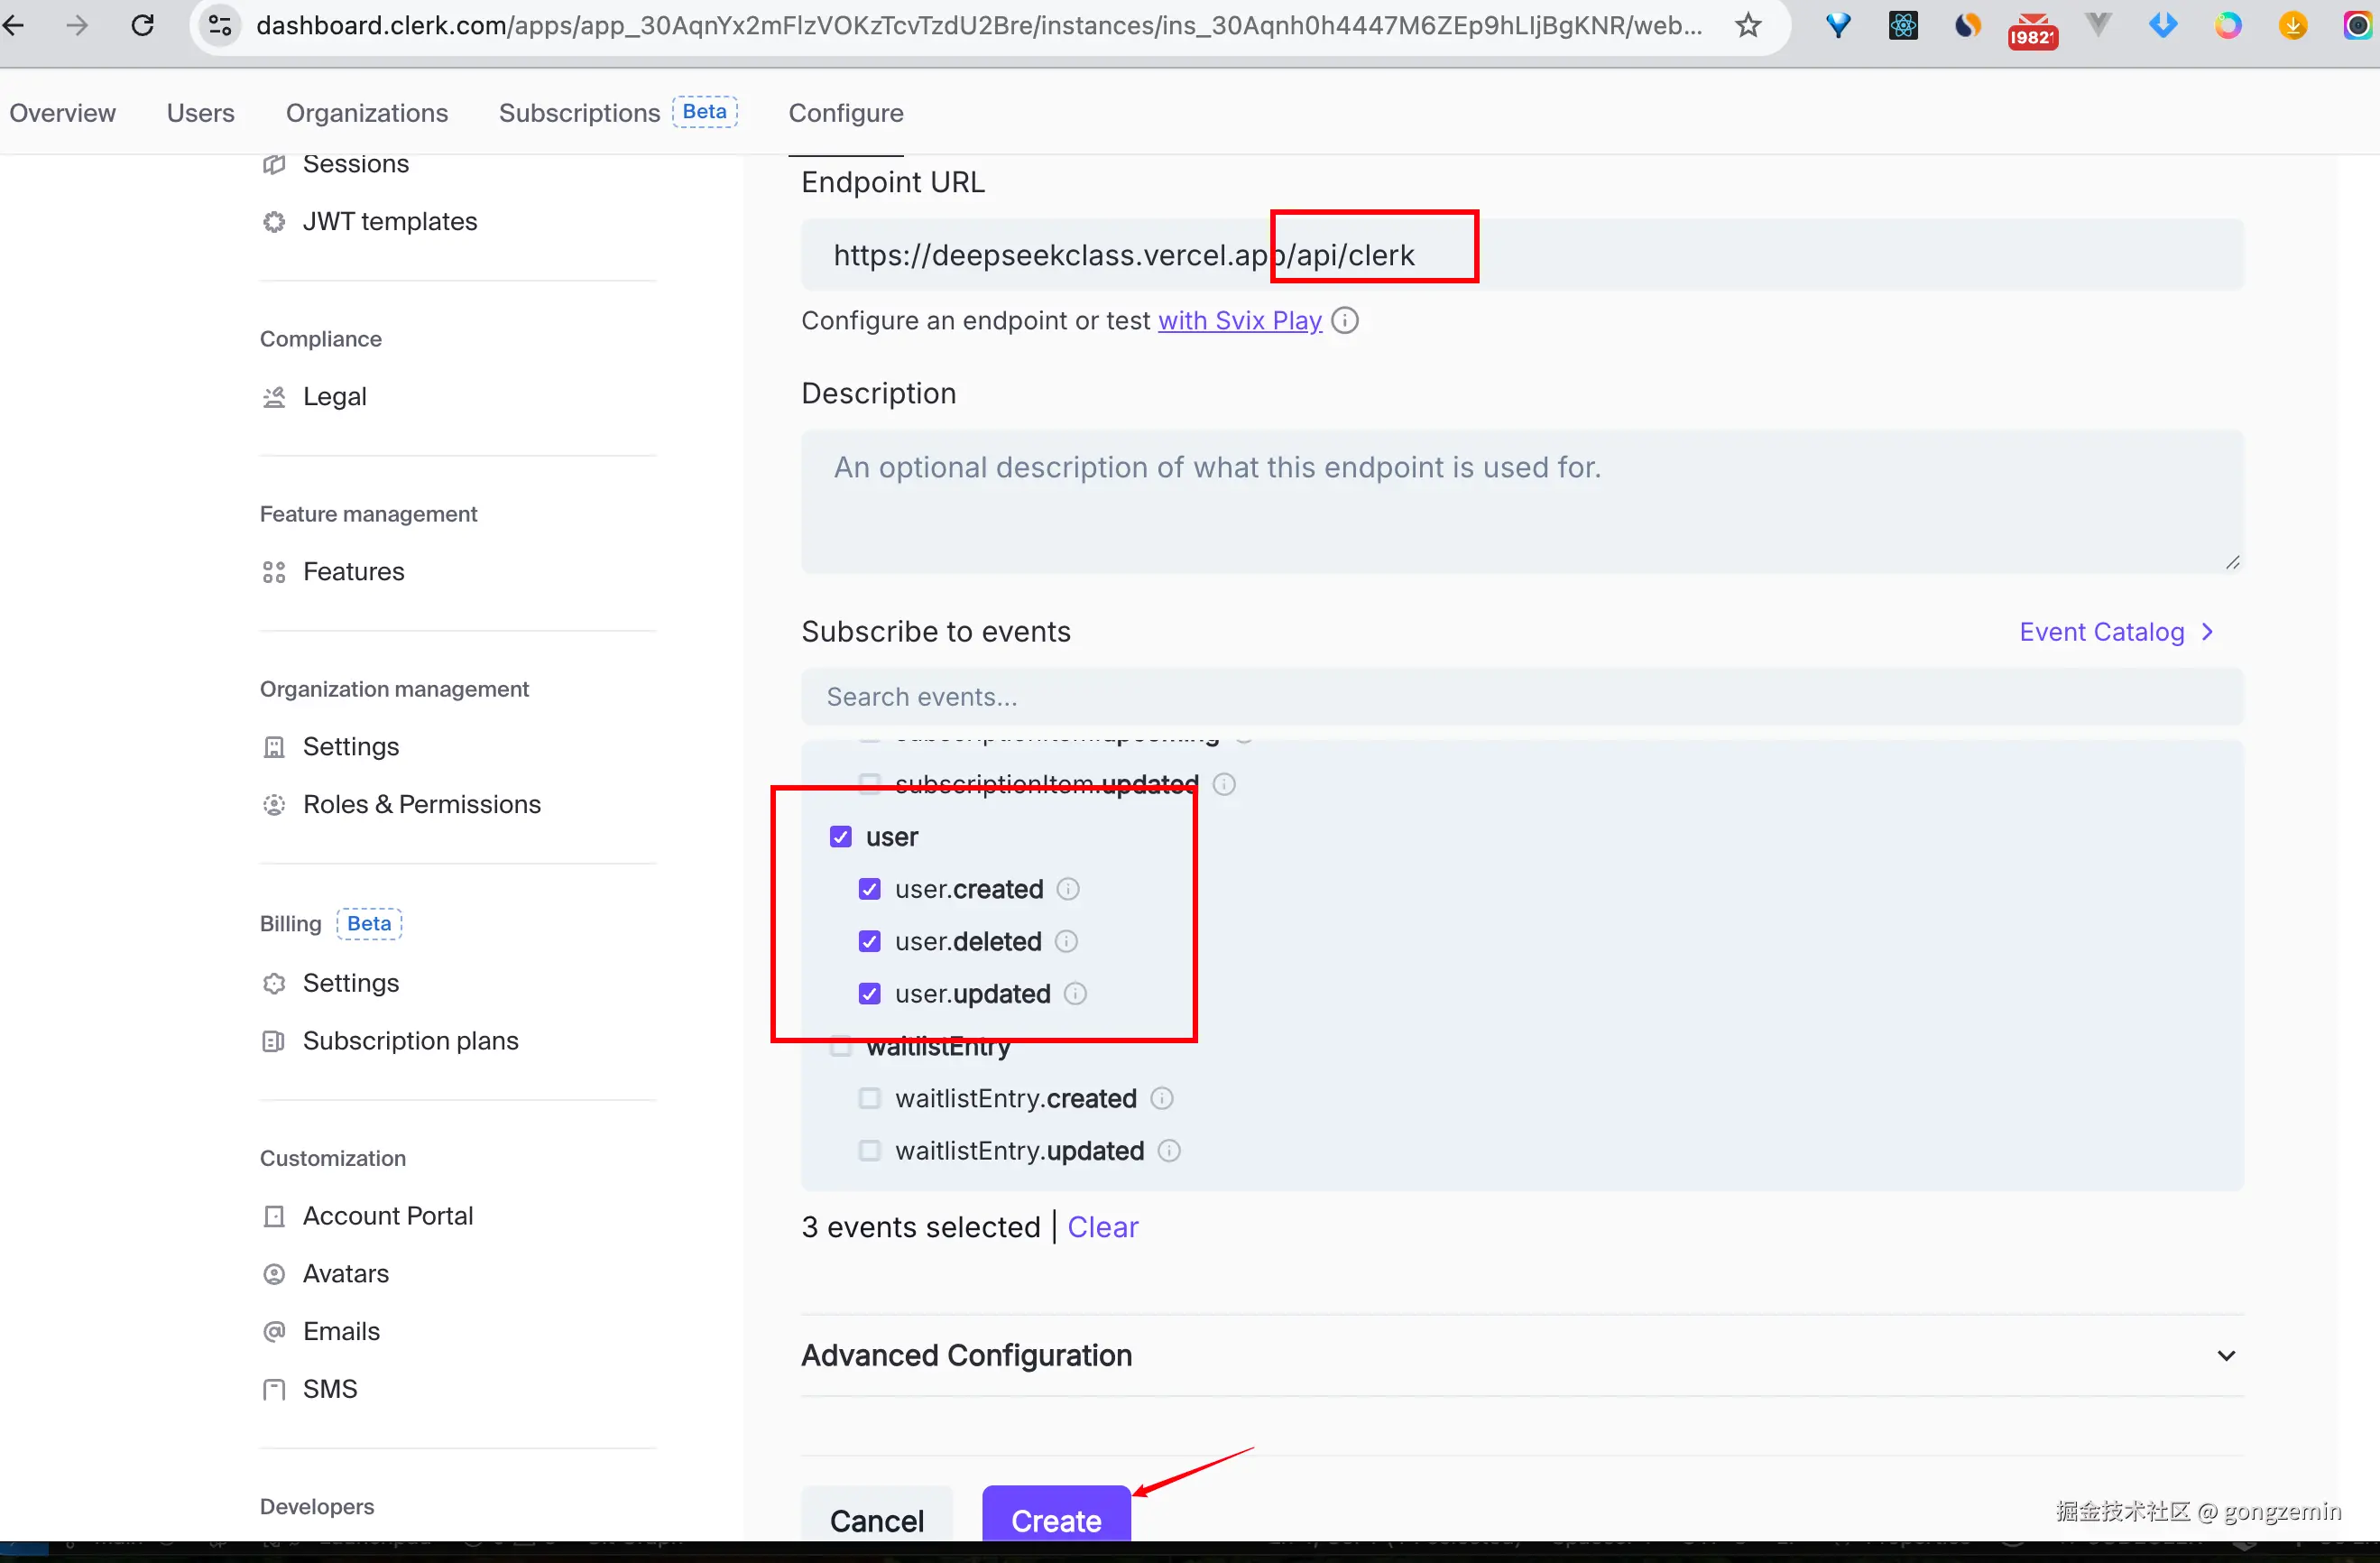Enable the waitlistEntry.created checkbox

(869, 1098)
